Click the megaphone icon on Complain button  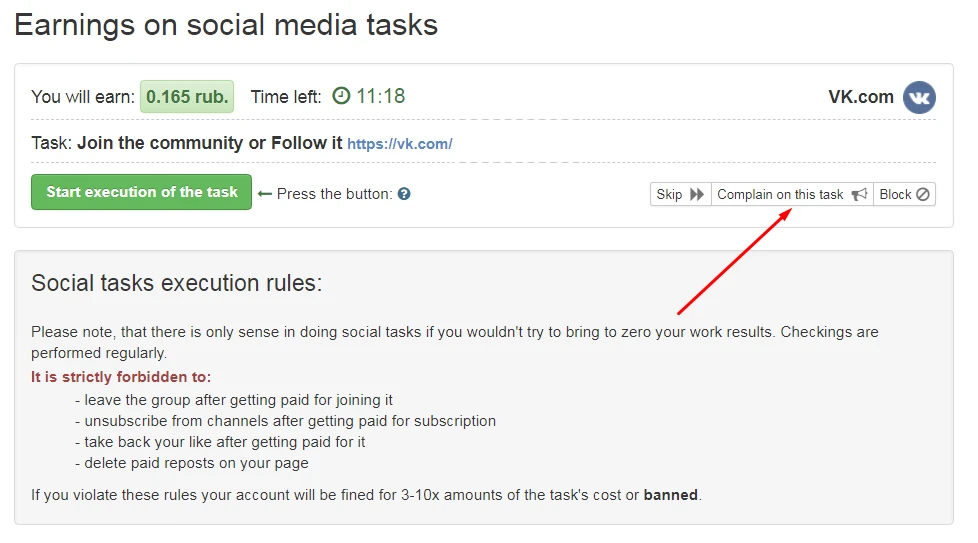pyautogui.click(x=859, y=194)
